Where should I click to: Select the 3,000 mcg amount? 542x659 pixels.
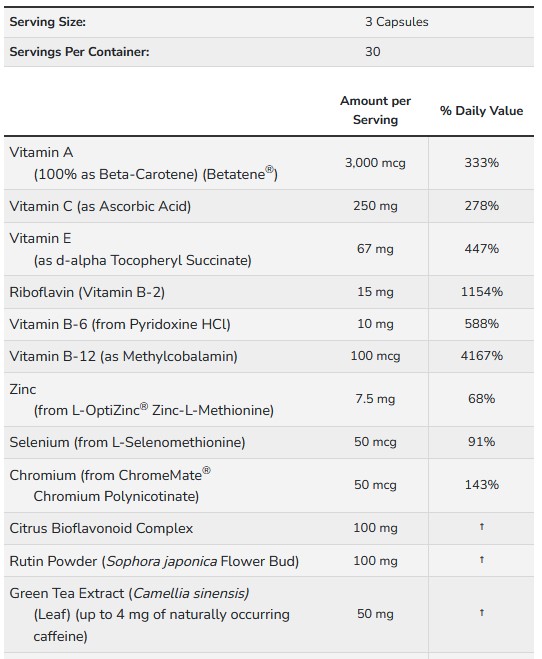click(x=375, y=163)
